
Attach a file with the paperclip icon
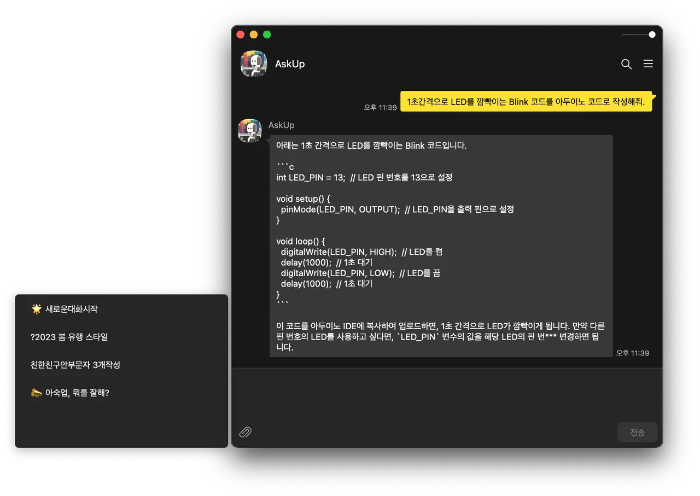pyautogui.click(x=245, y=432)
